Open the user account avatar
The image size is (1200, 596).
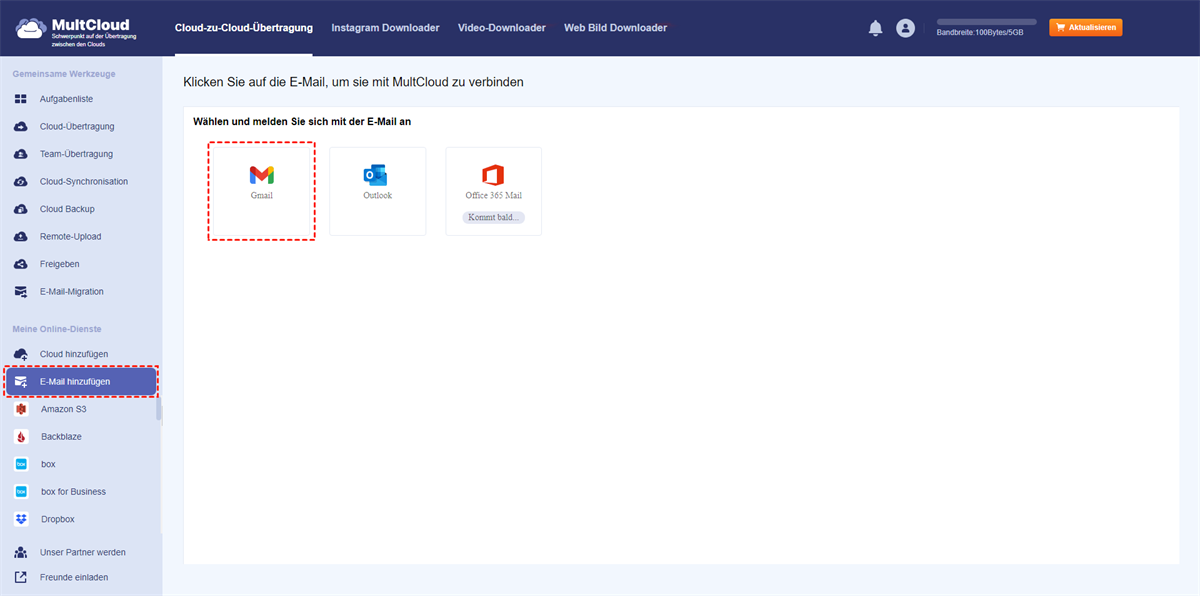906,28
